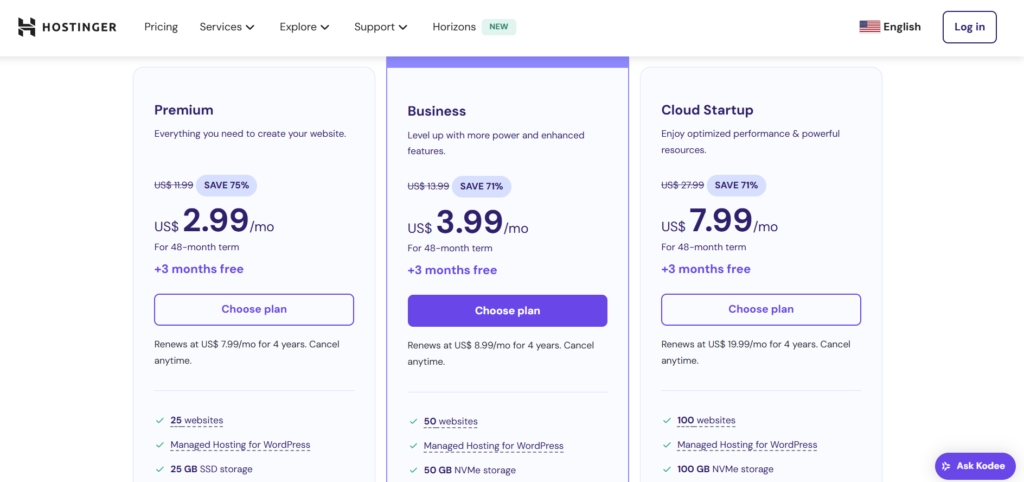This screenshot has height=482, width=1024.
Task: Click the 50 GB NVMe storage feature
Action: (x=470, y=470)
